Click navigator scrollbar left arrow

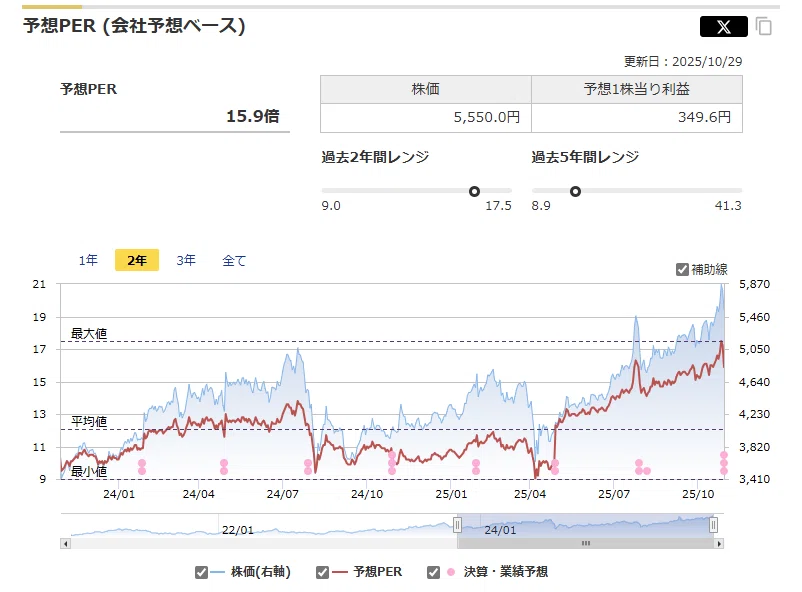(x=65, y=543)
